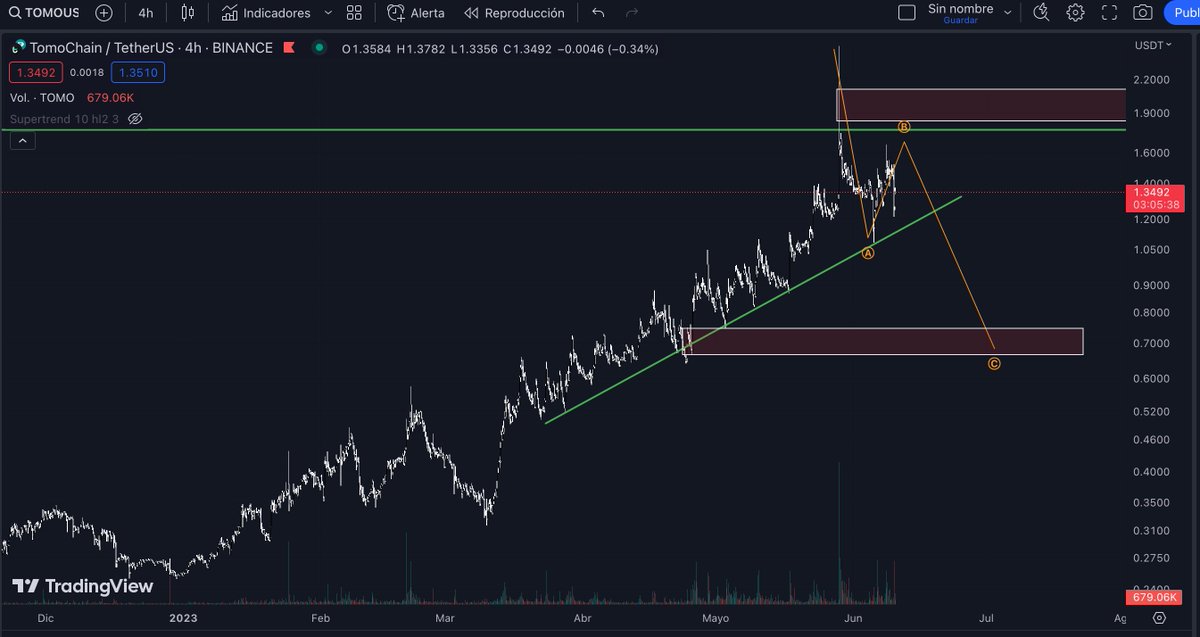
Task: Expand favorite indicators dropdown arrow
Action: [328, 13]
